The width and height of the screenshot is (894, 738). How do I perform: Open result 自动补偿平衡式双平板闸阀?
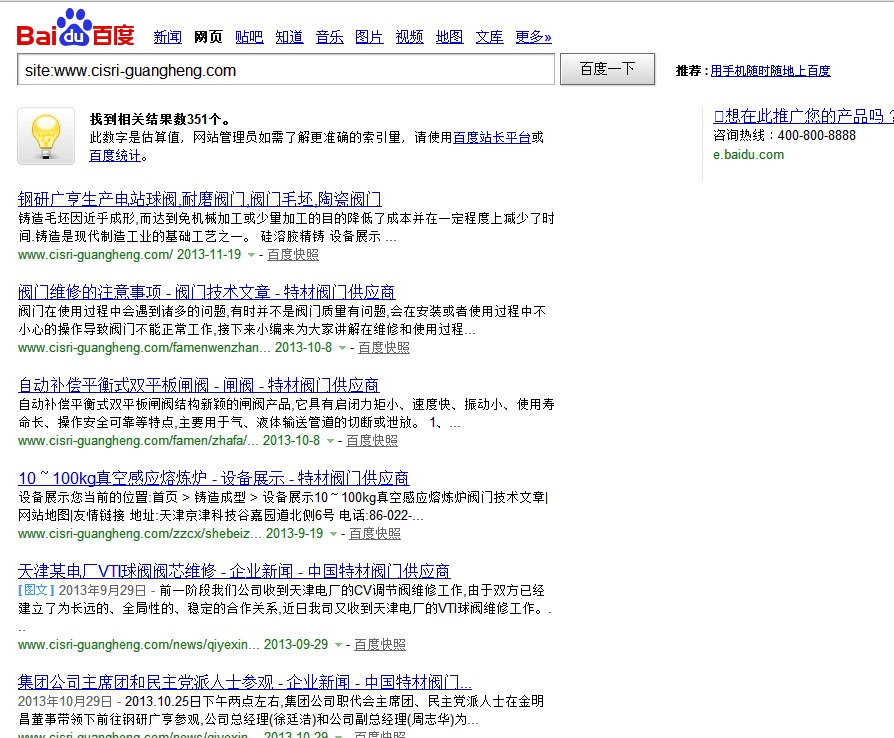198,385
